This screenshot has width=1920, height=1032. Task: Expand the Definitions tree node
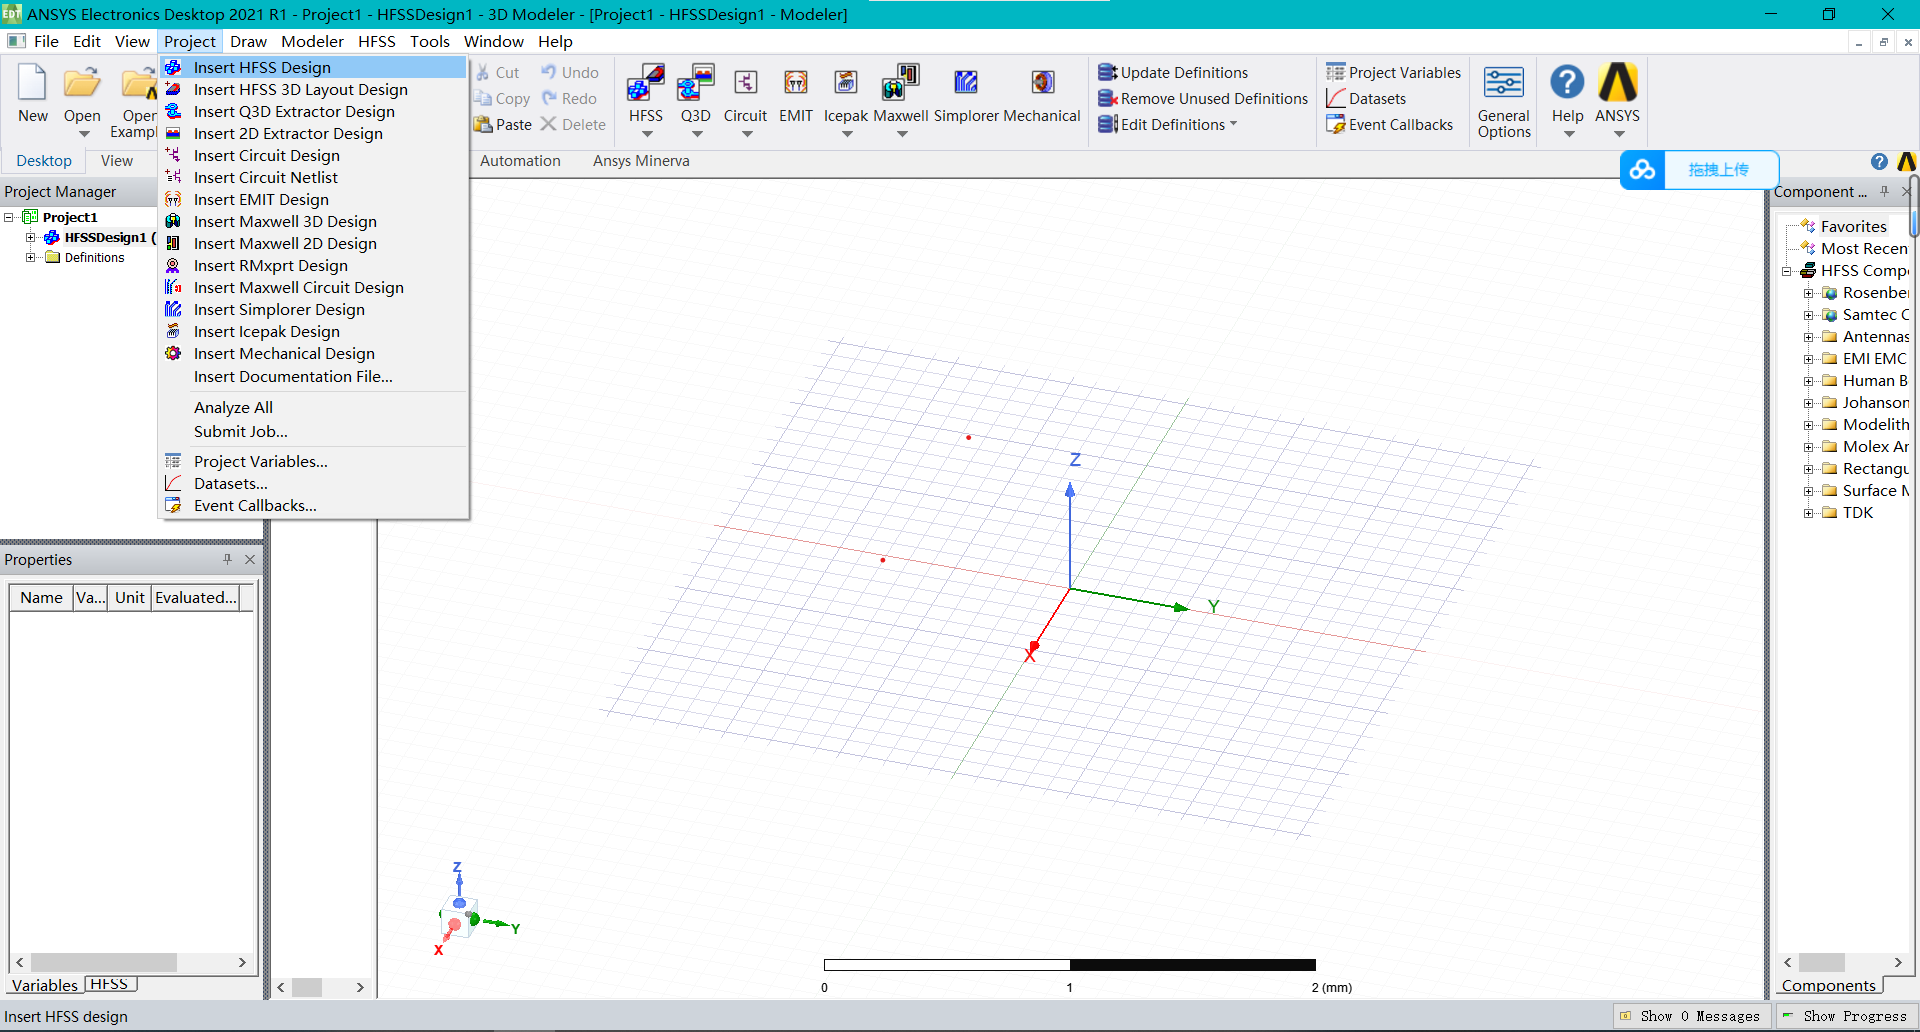31,257
